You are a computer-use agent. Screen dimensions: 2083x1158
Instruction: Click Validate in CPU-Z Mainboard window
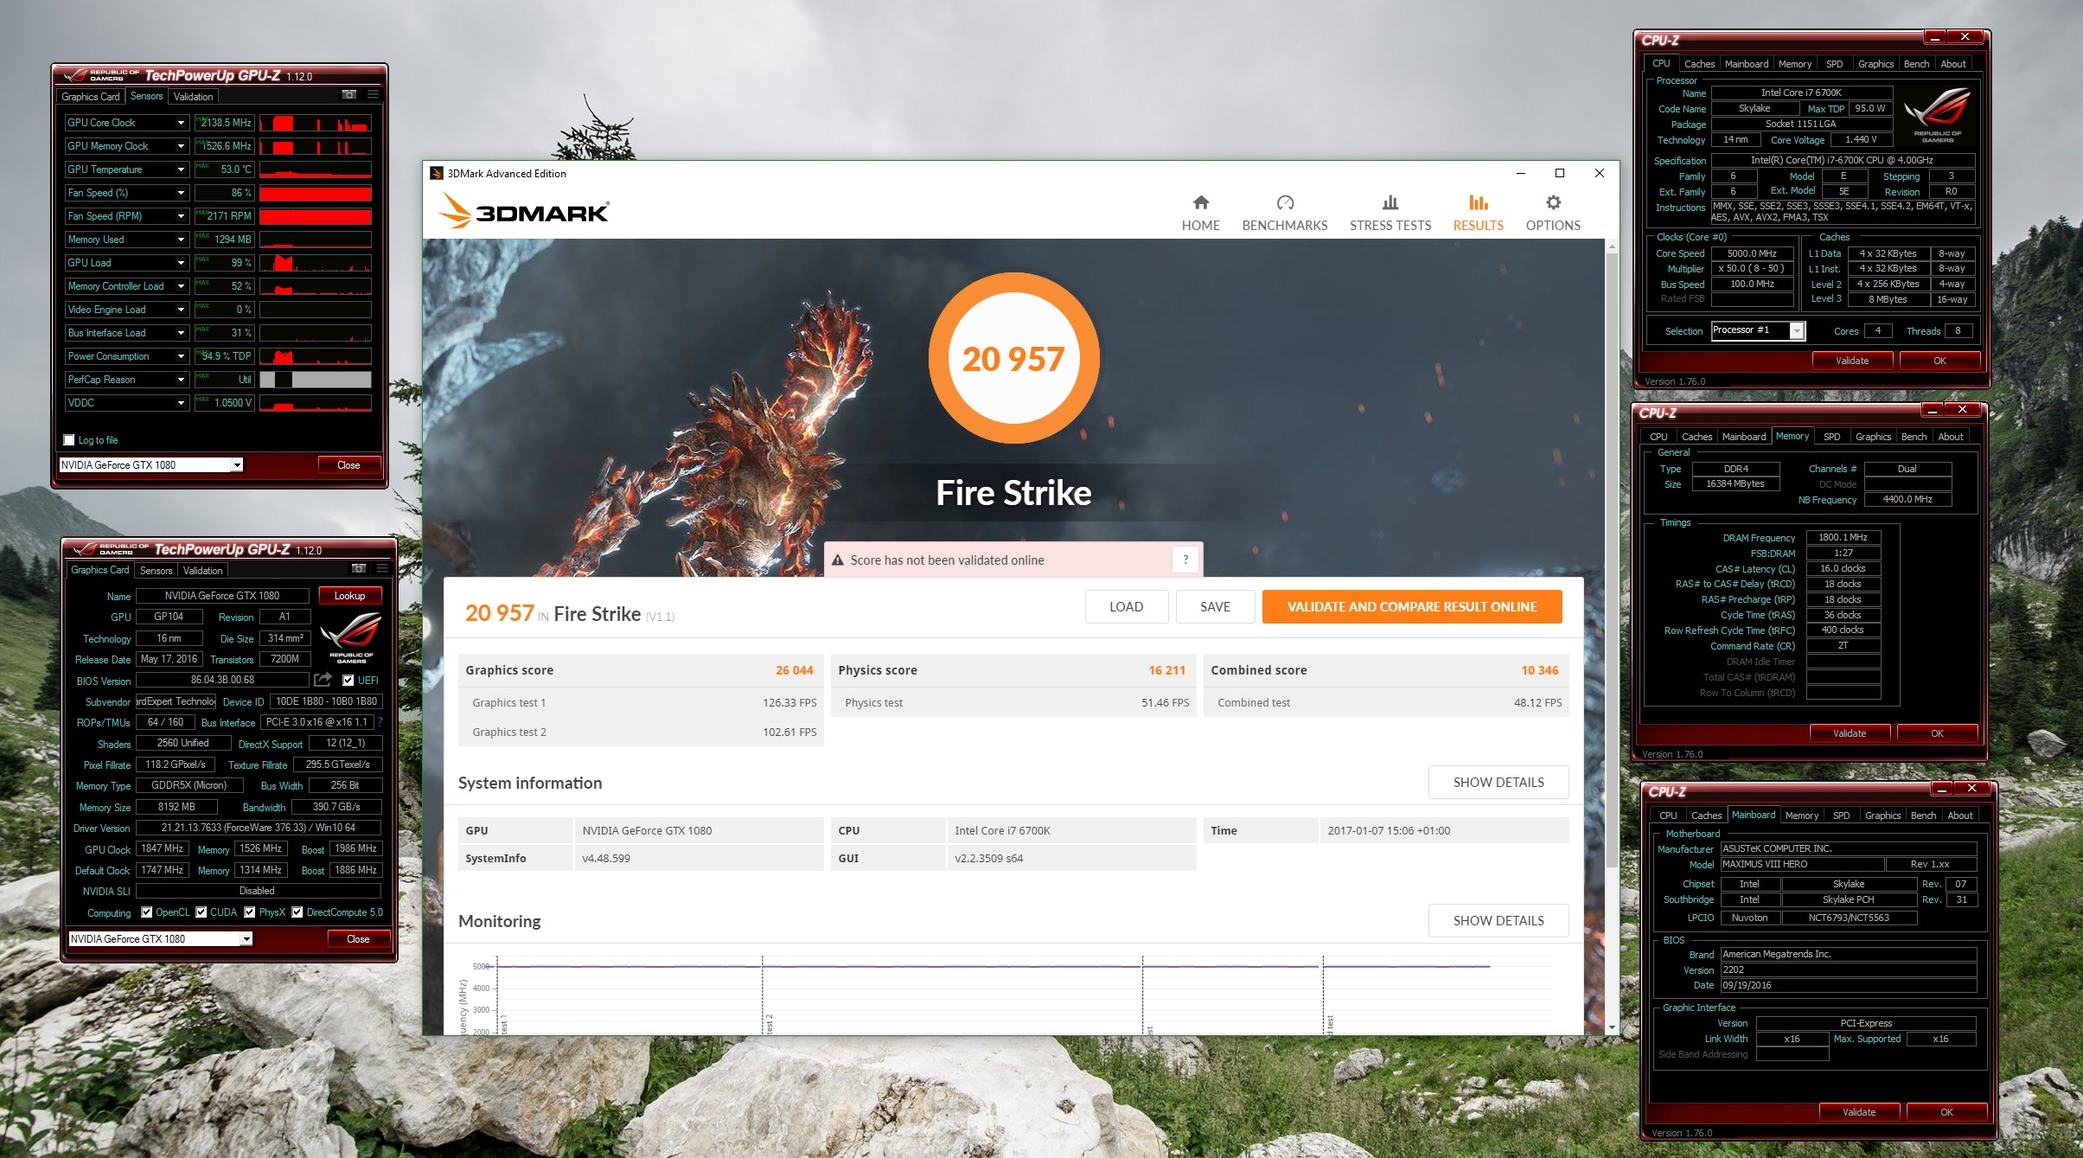pyautogui.click(x=1858, y=1112)
